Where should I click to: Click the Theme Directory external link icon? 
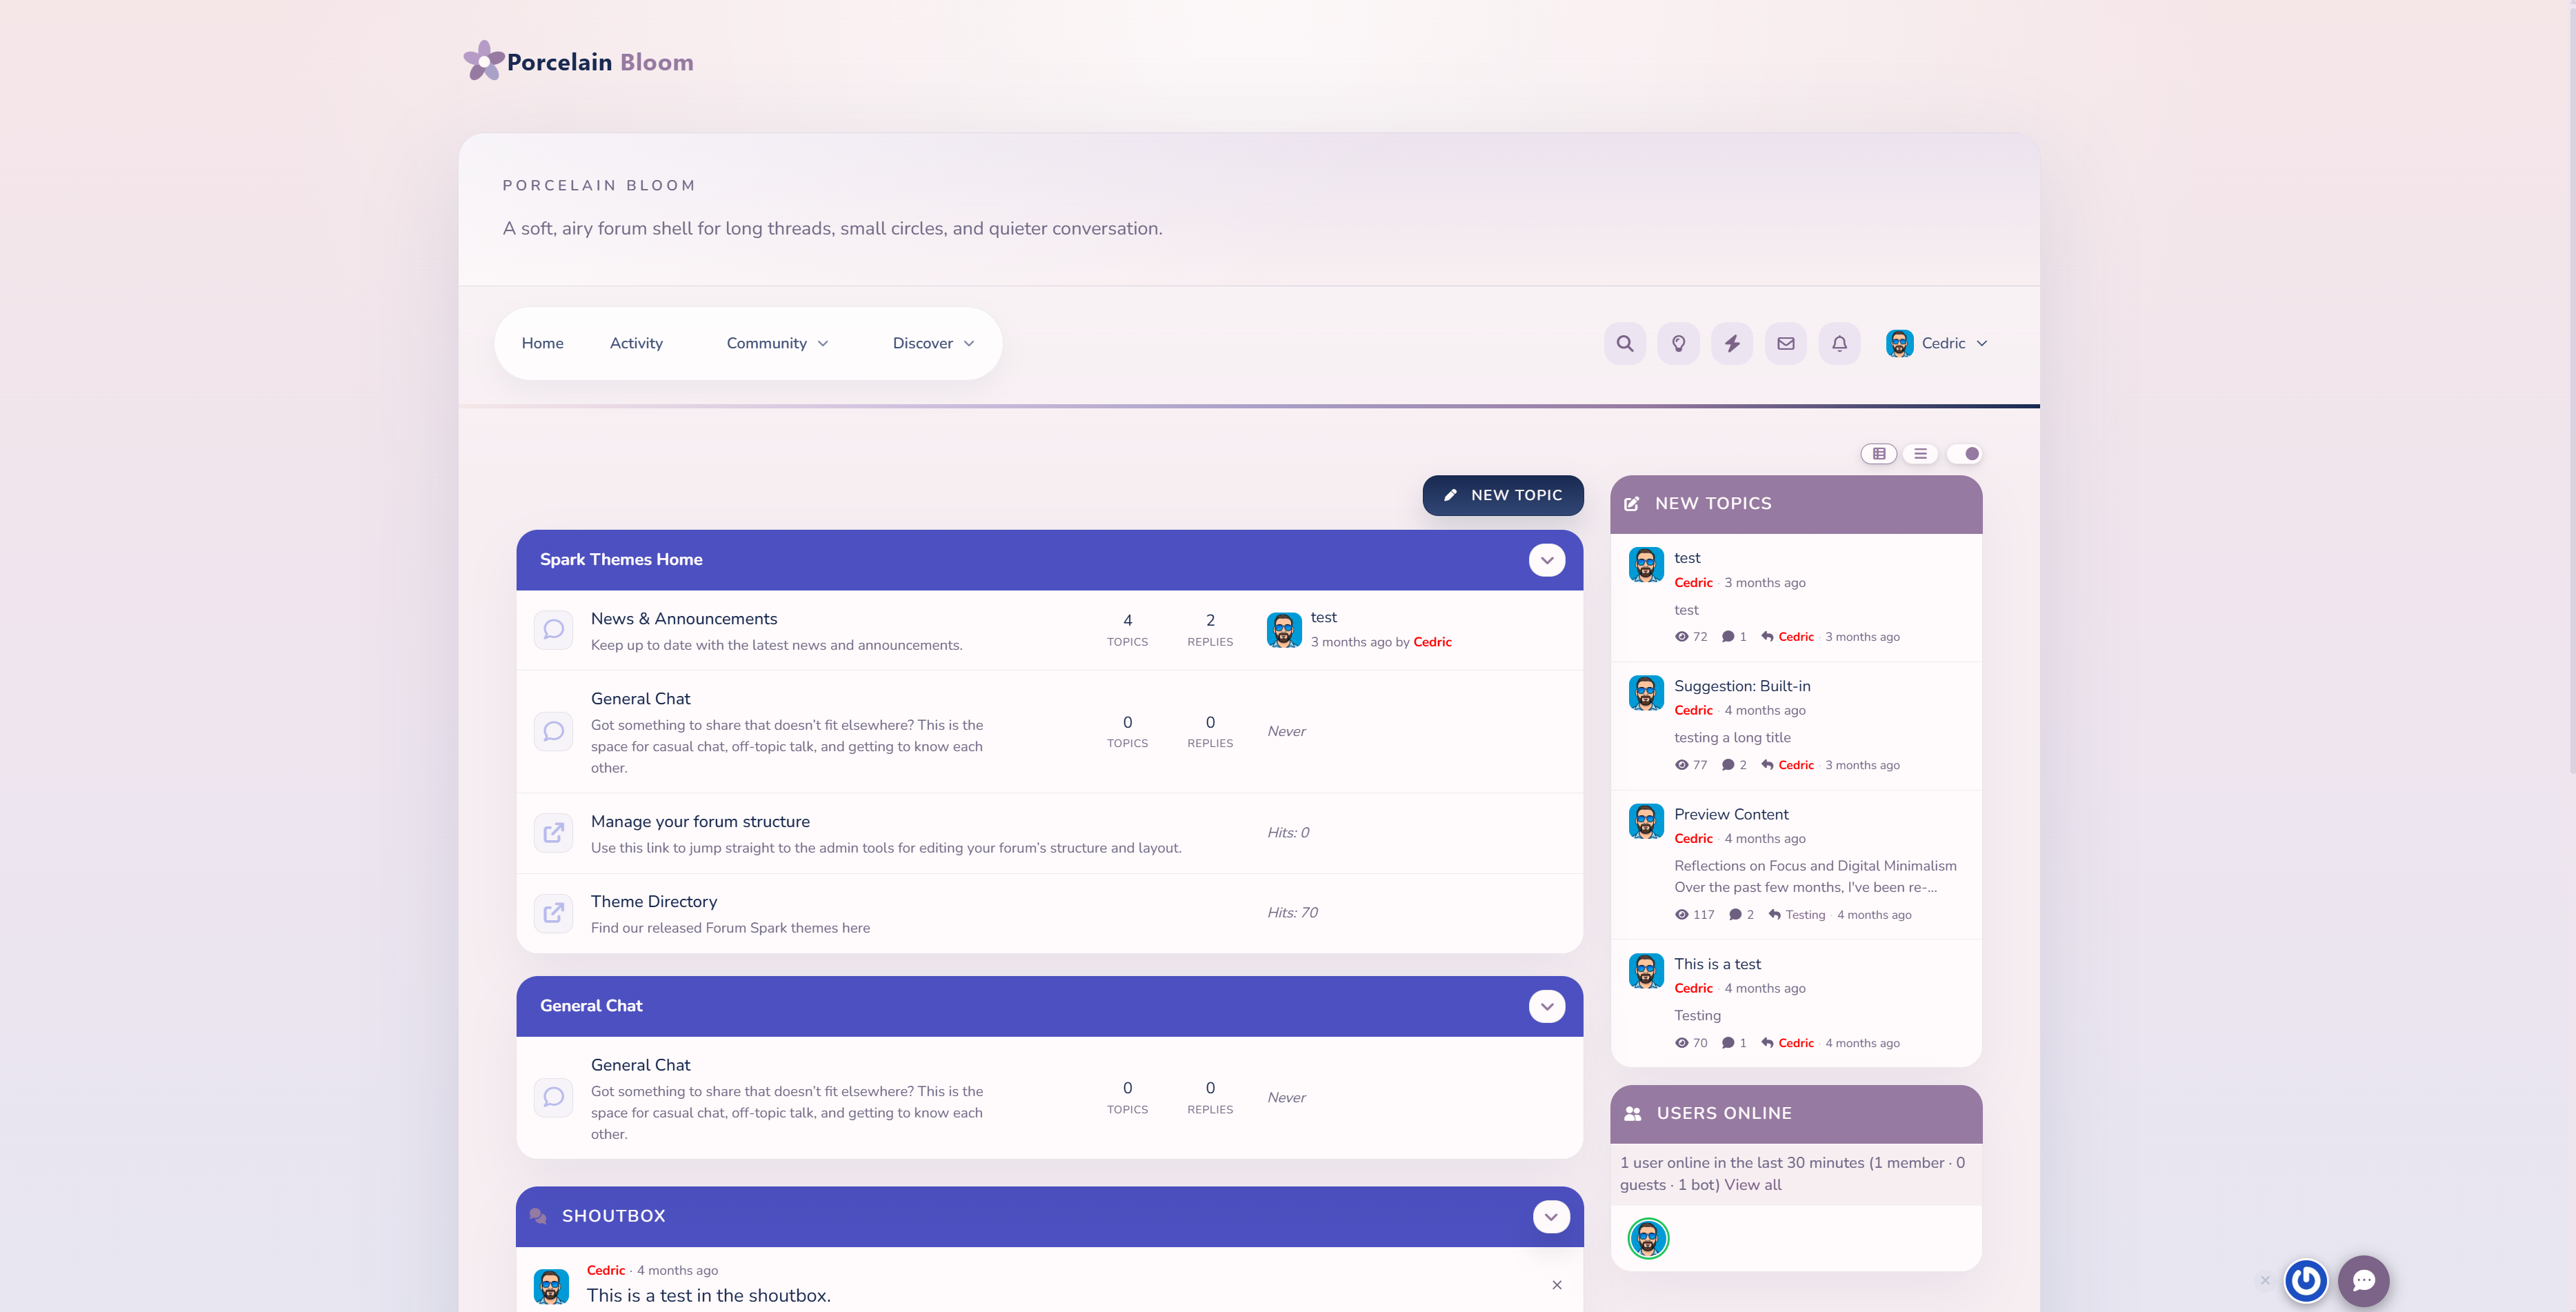click(x=553, y=913)
